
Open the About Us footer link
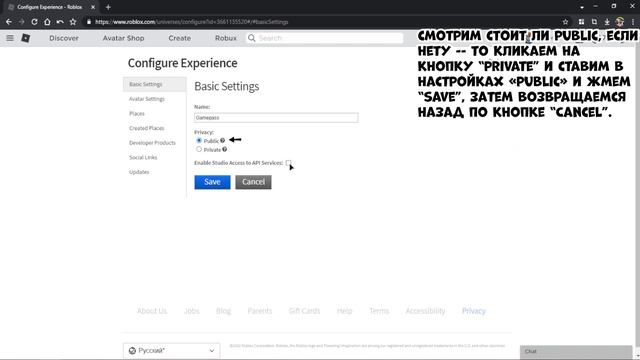tap(152, 311)
